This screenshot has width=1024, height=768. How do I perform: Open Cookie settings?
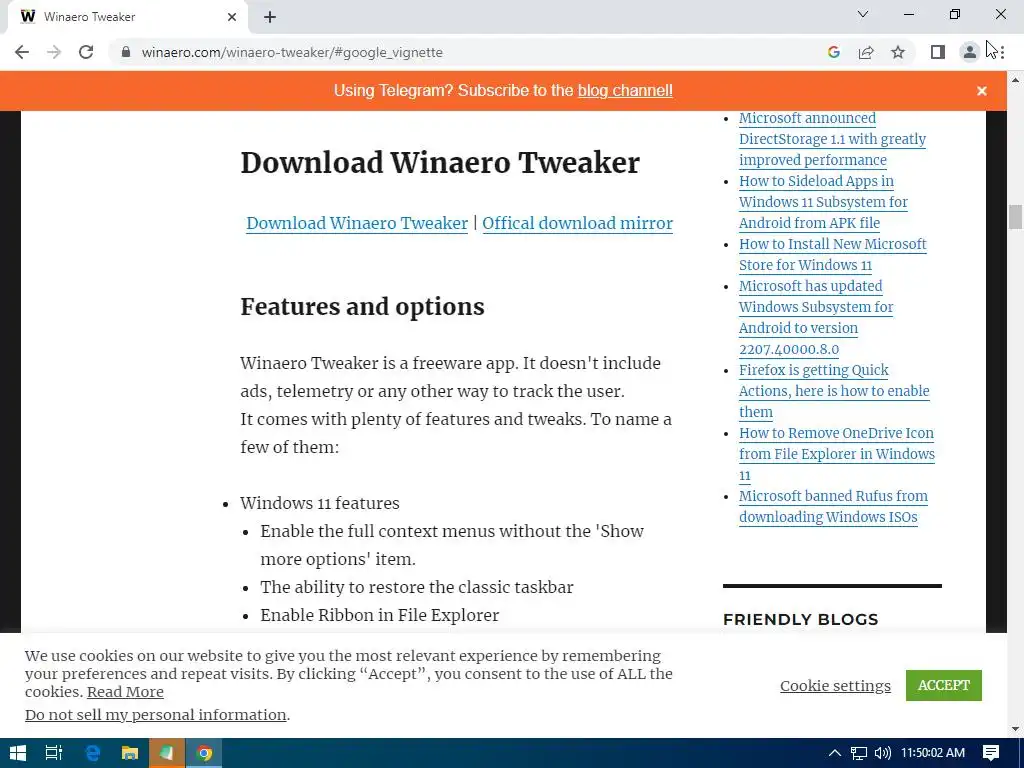[835, 686]
